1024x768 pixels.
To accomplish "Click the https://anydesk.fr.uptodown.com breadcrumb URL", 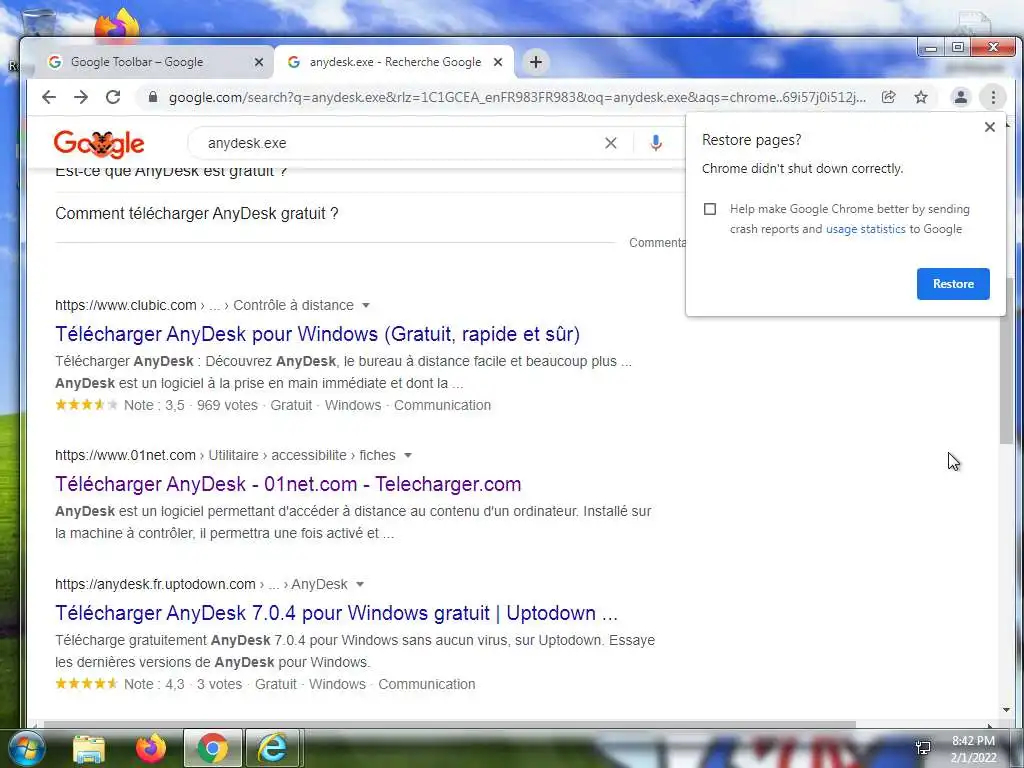I will 155,584.
